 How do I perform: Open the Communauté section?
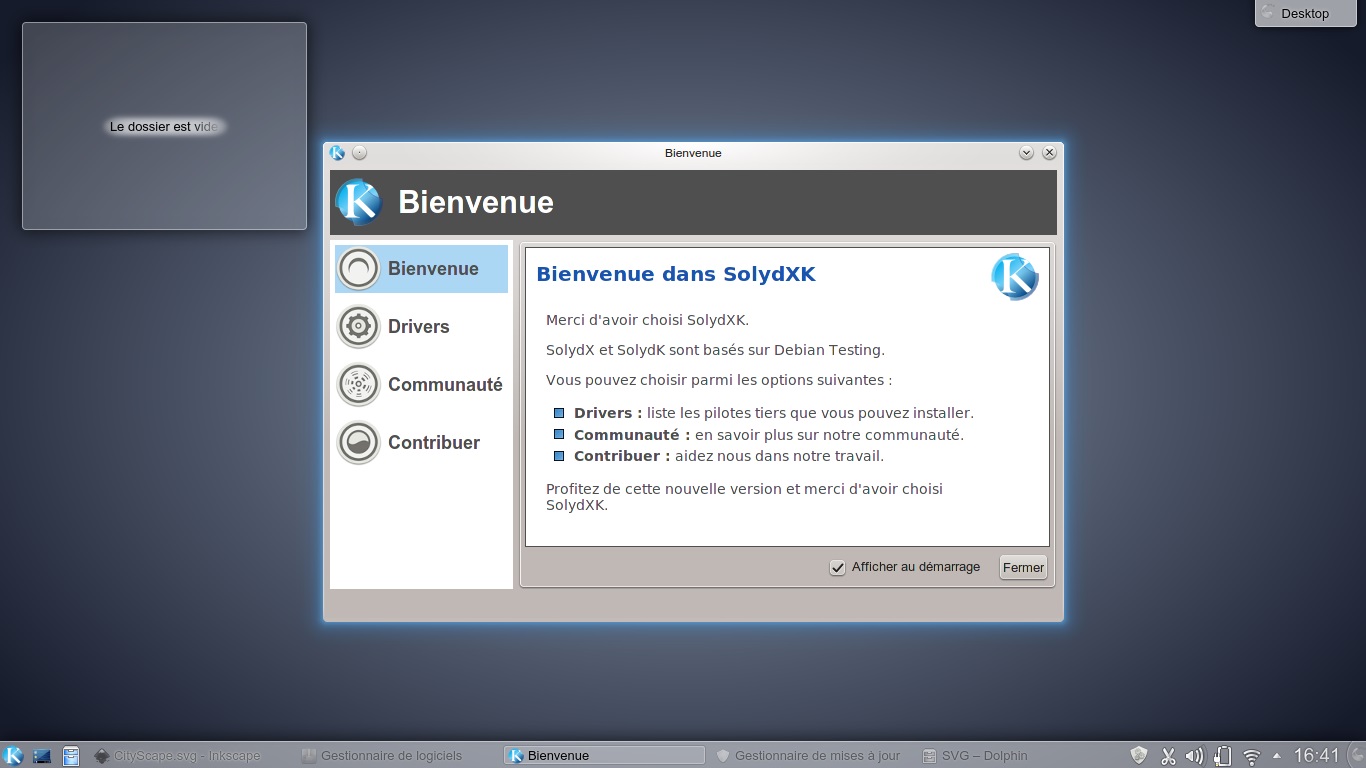[x=421, y=385]
